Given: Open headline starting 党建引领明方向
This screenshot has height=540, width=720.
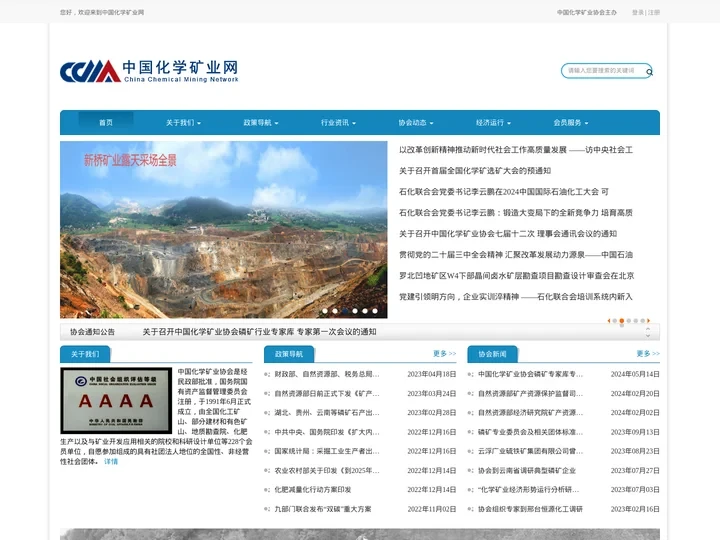Looking at the screenshot, I should (x=516, y=297).
